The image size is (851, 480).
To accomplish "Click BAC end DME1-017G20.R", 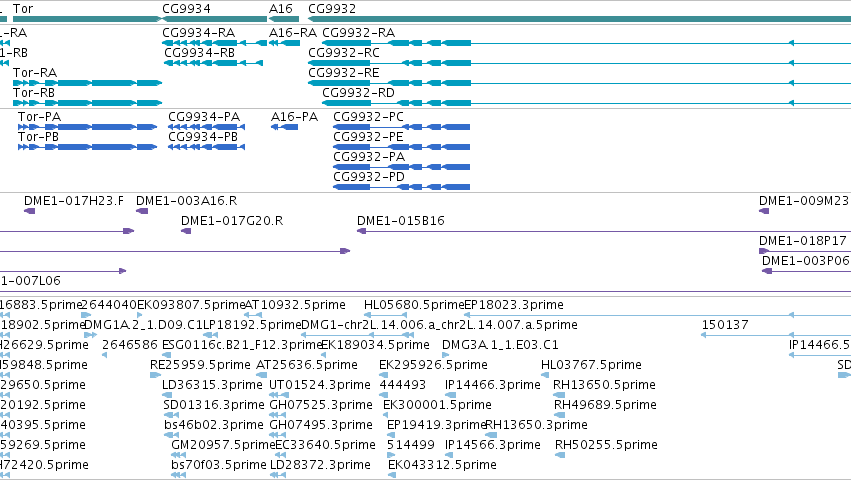I will pyautogui.click(x=232, y=221).
